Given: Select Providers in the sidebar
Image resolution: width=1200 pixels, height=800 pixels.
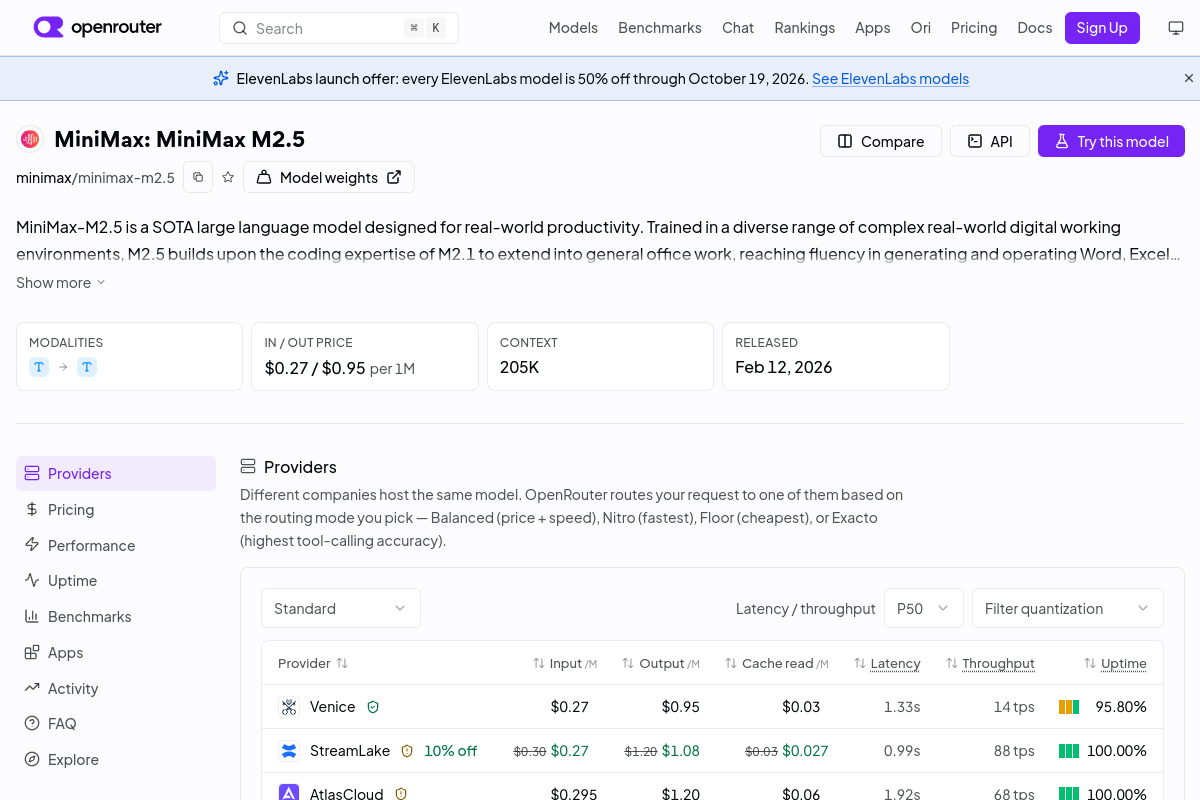Looking at the screenshot, I should click(x=116, y=474).
